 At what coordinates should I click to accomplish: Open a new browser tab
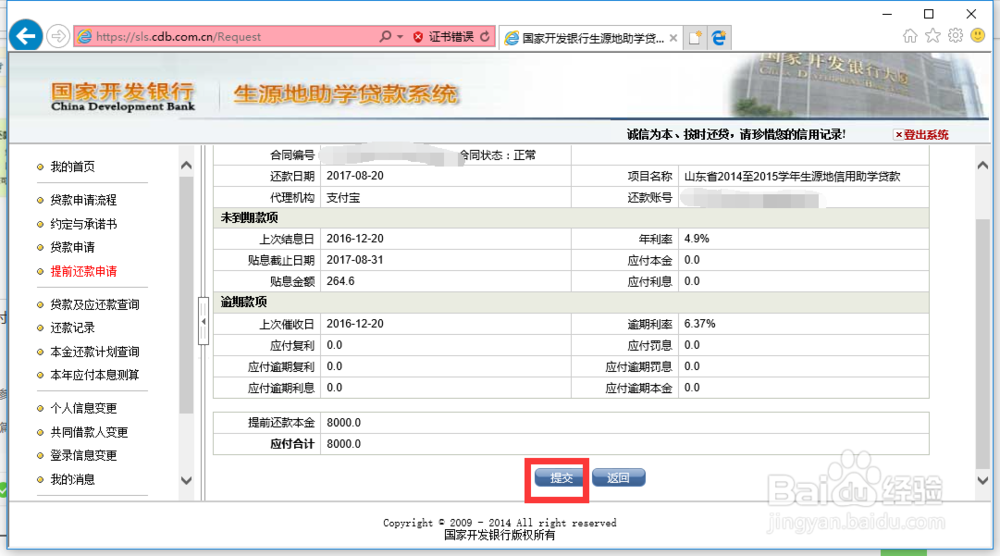pos(695,38)
